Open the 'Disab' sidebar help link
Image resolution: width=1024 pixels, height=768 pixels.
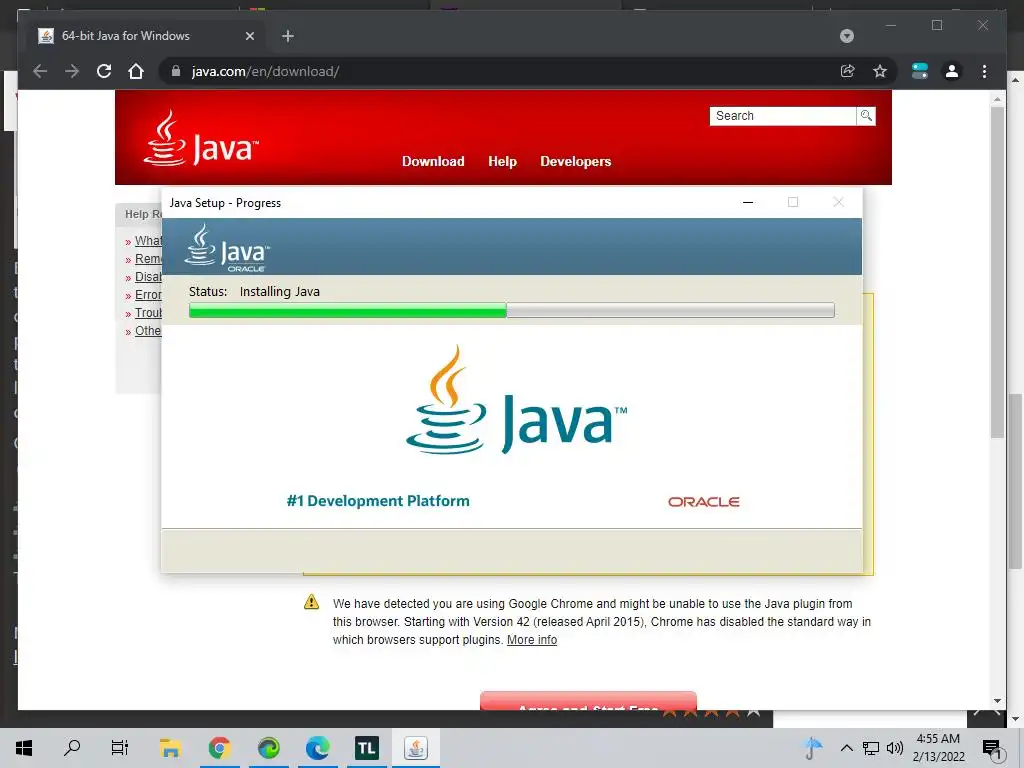[148, 277]
